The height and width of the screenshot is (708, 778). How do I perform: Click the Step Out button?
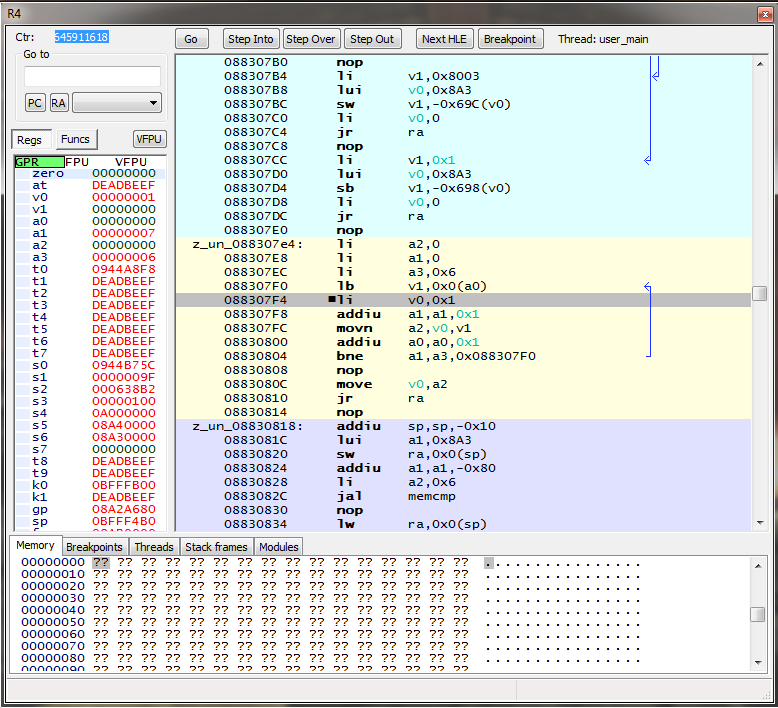[372, 39]
